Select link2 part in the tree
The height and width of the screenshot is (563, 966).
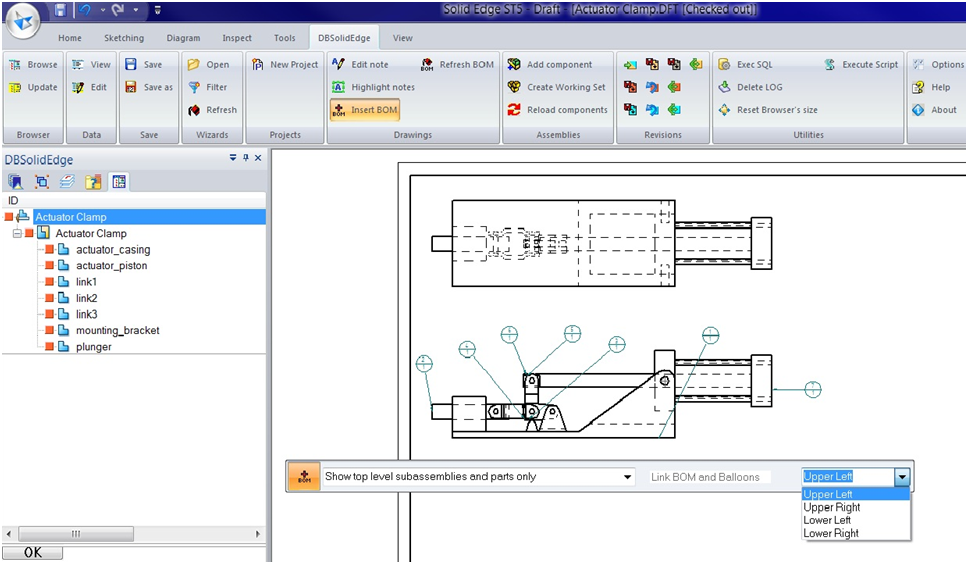pos(86,298)
